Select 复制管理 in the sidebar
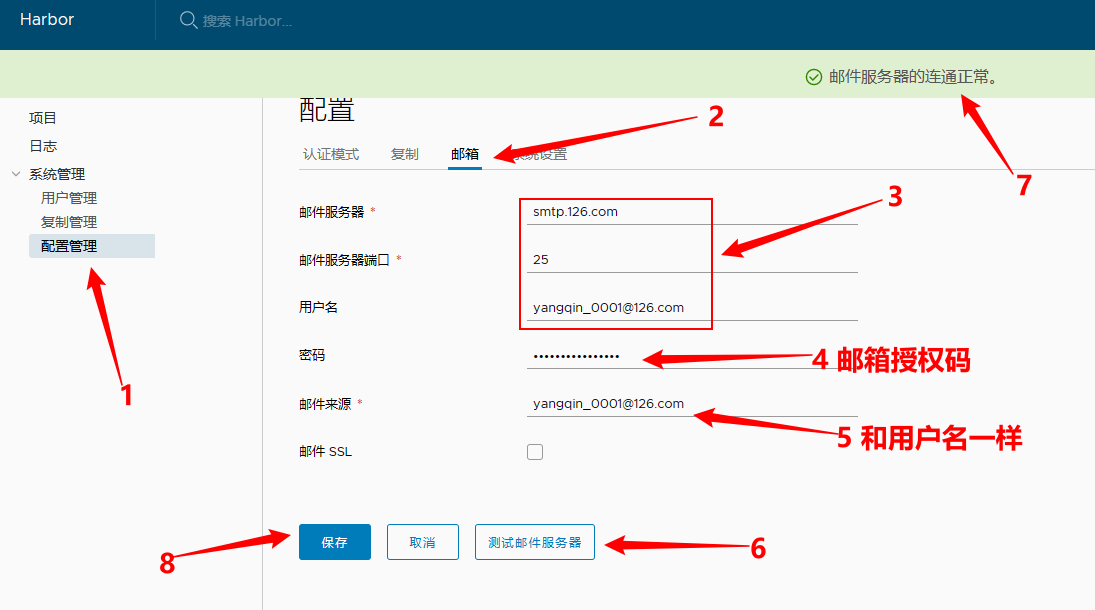The image size is (1095, 610). coord(69,222)
